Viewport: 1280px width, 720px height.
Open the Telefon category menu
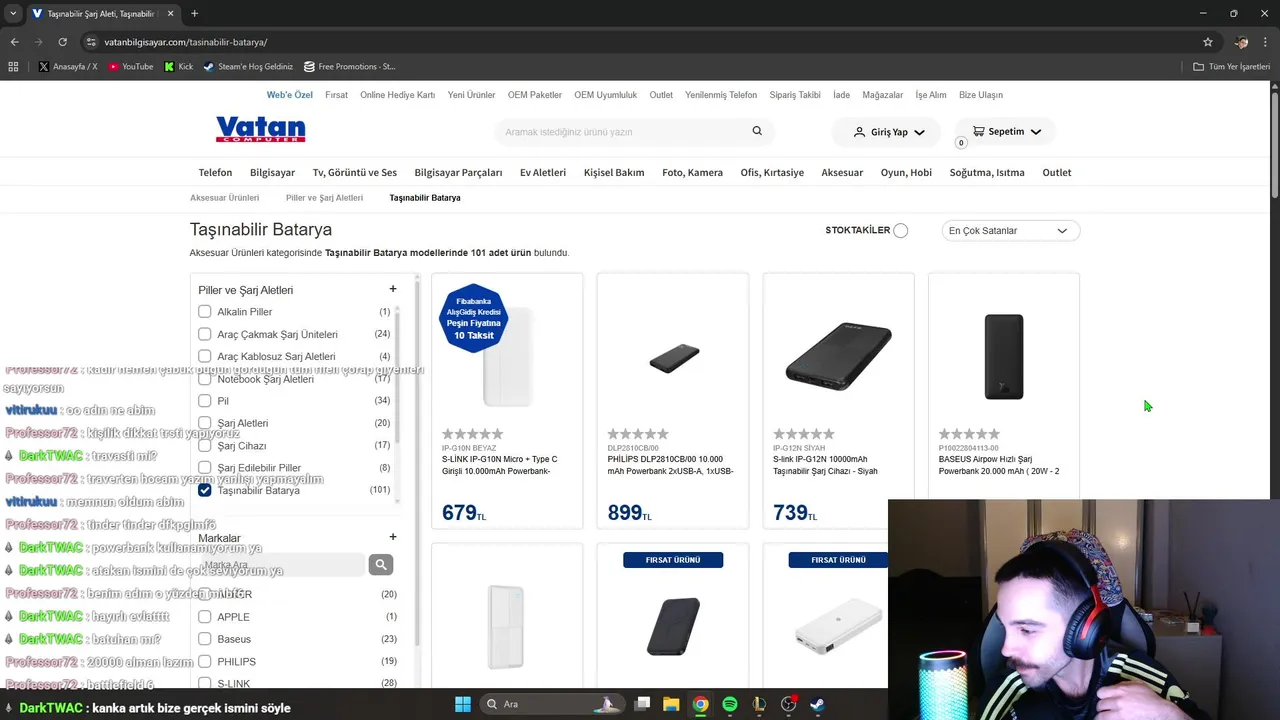pos(215,172)
